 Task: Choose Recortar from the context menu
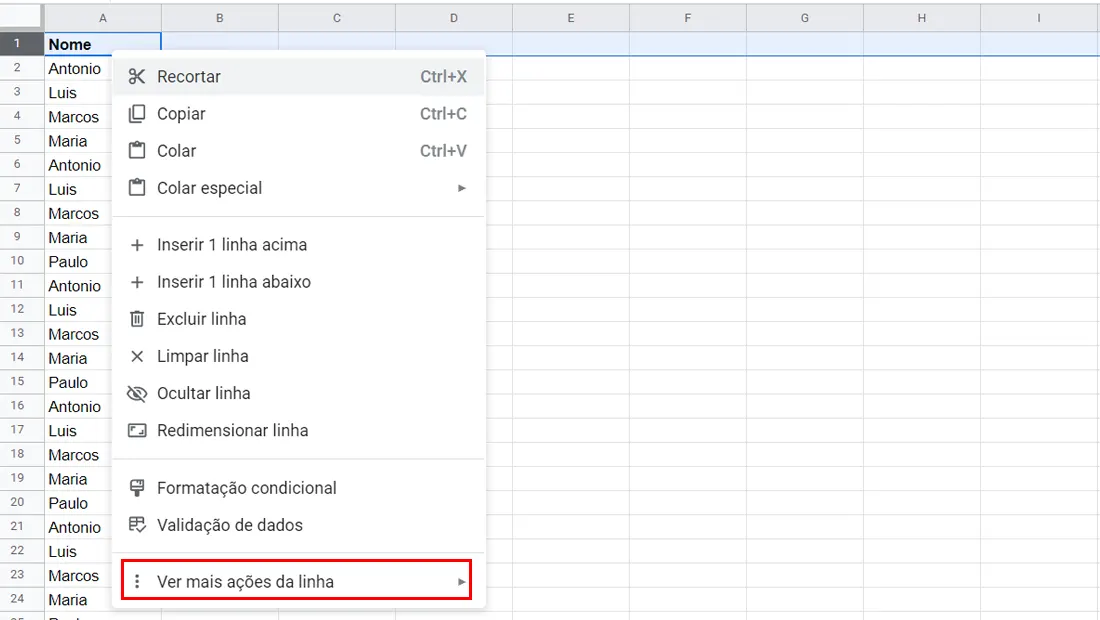[298, 76]
